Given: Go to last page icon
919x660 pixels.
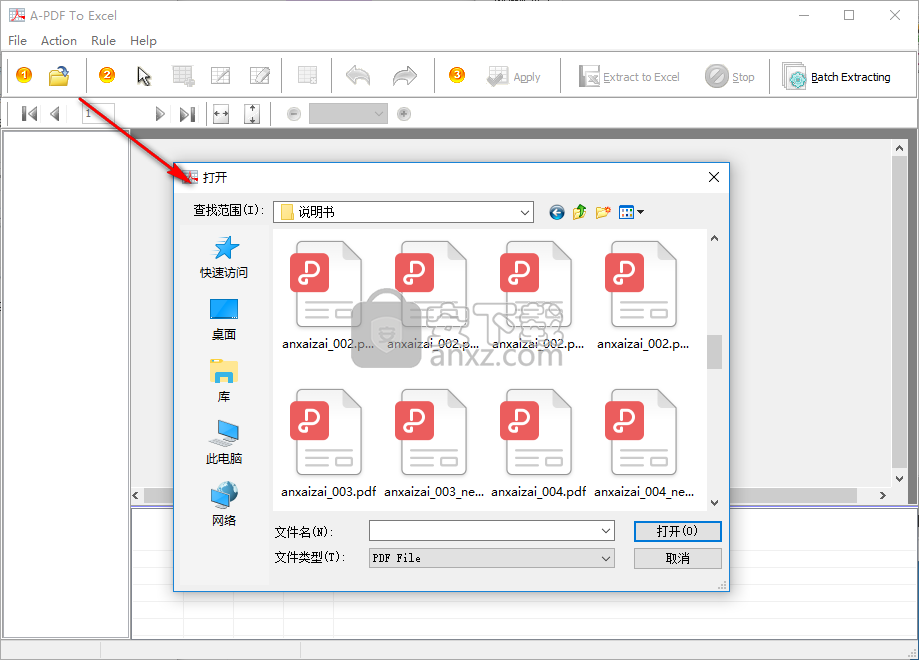Looking at the screenshot, I should [x=188, y=114].
